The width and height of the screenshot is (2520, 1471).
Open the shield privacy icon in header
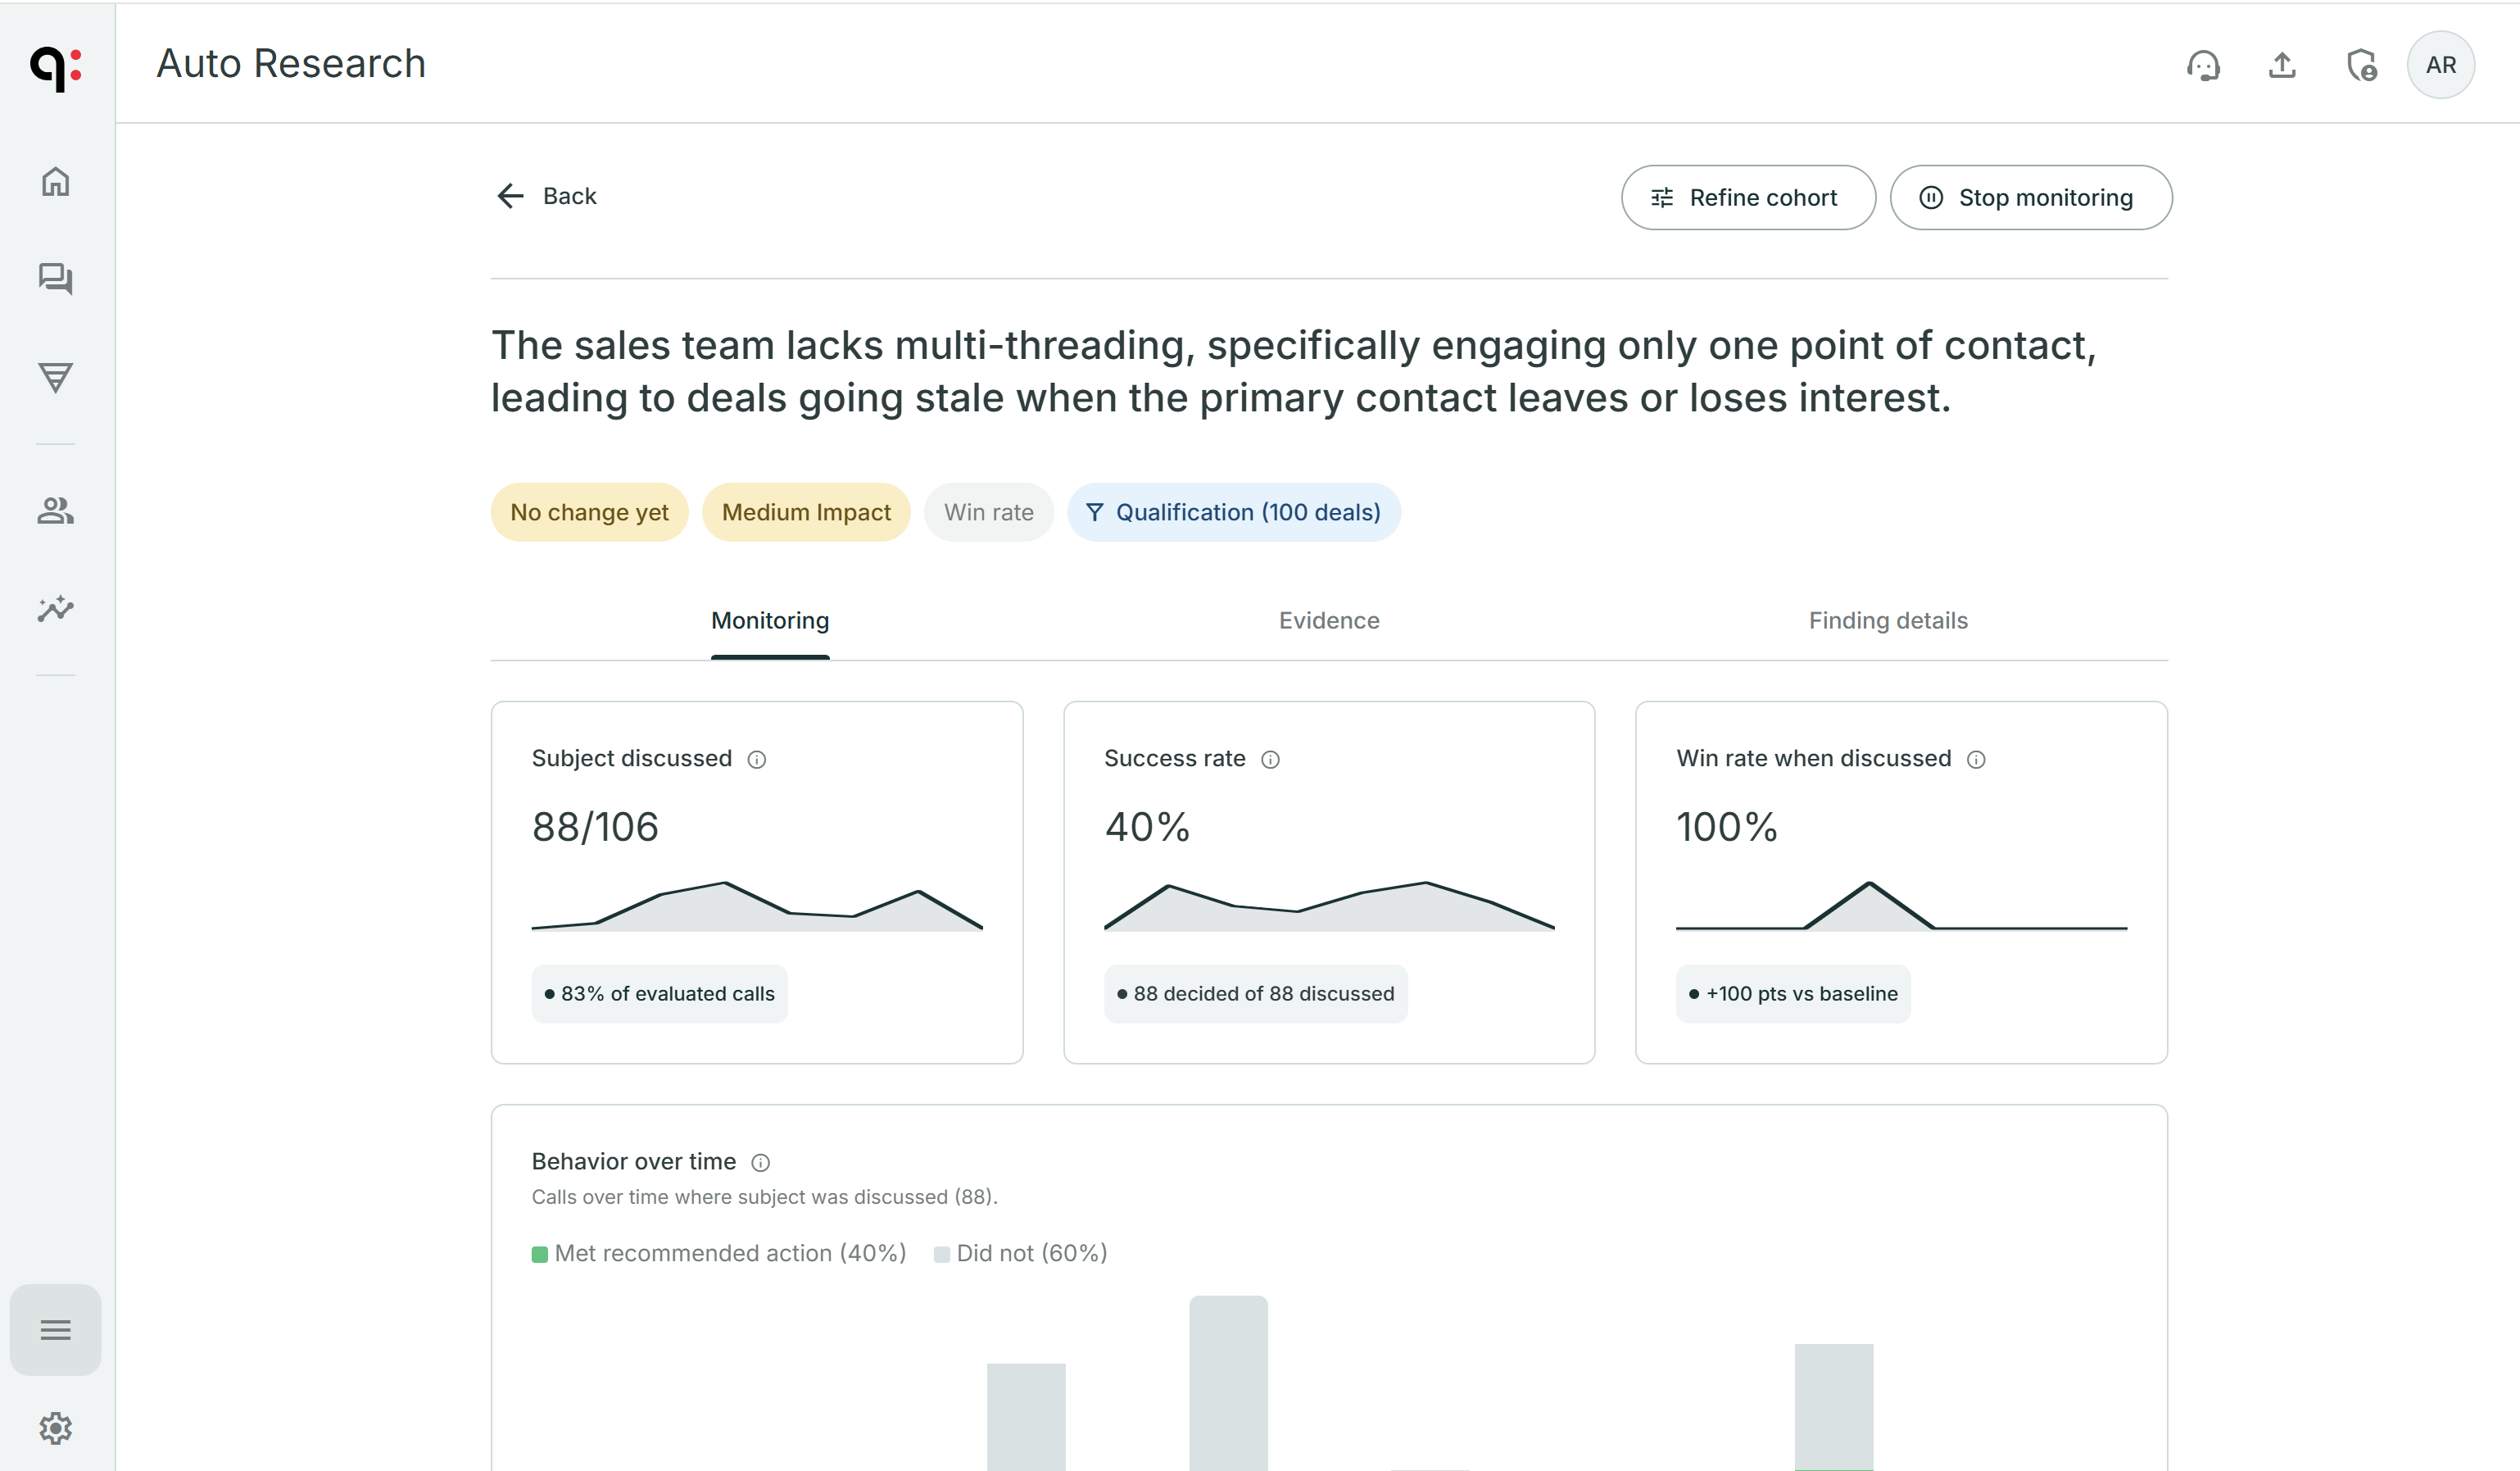tap(2362, 65)
